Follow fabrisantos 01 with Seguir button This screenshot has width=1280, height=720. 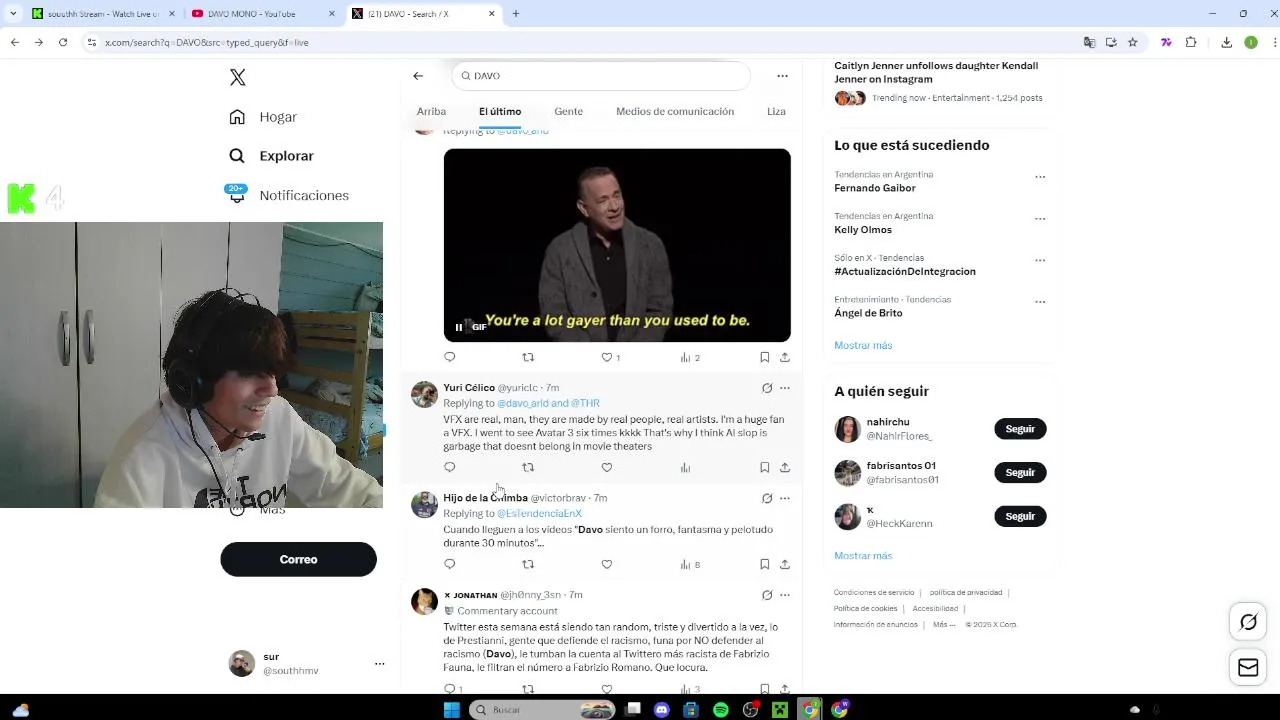coord(1020,472)
